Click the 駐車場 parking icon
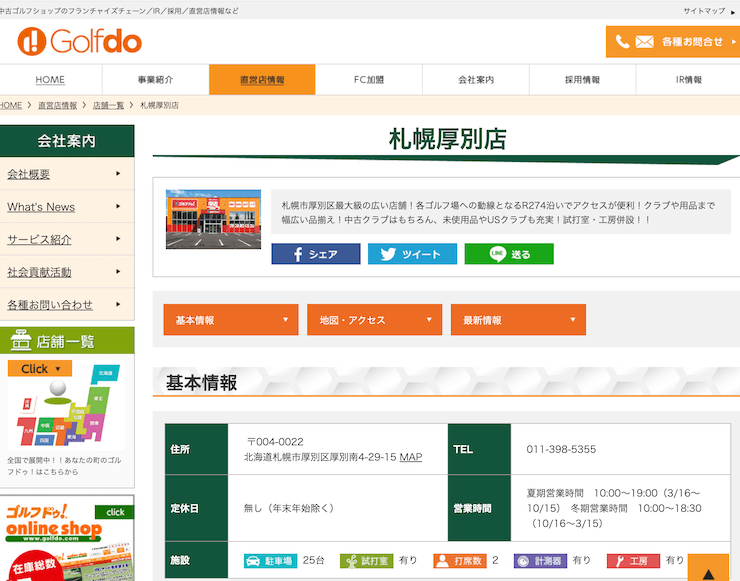This screenshot has height=581, width=740. (270, 561)
